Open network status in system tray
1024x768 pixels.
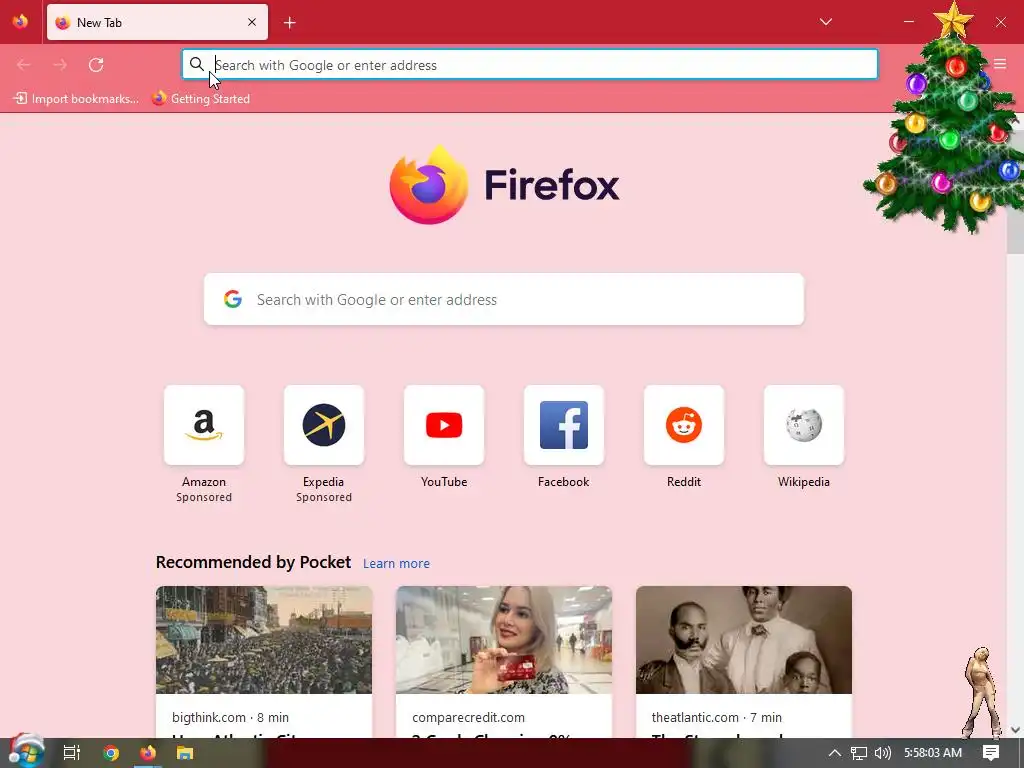859,753
